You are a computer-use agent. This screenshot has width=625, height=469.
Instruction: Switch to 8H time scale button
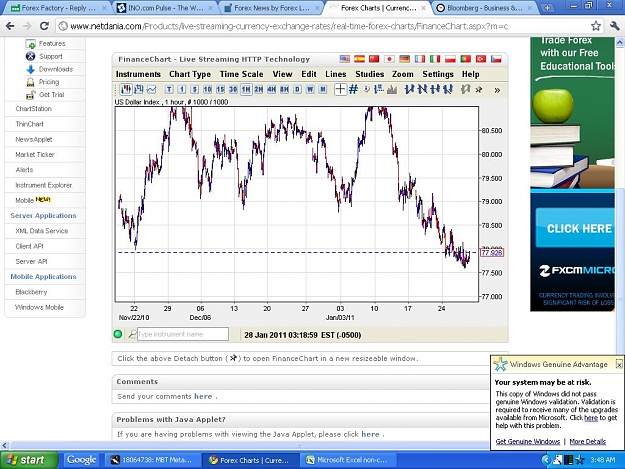(284, 90)
